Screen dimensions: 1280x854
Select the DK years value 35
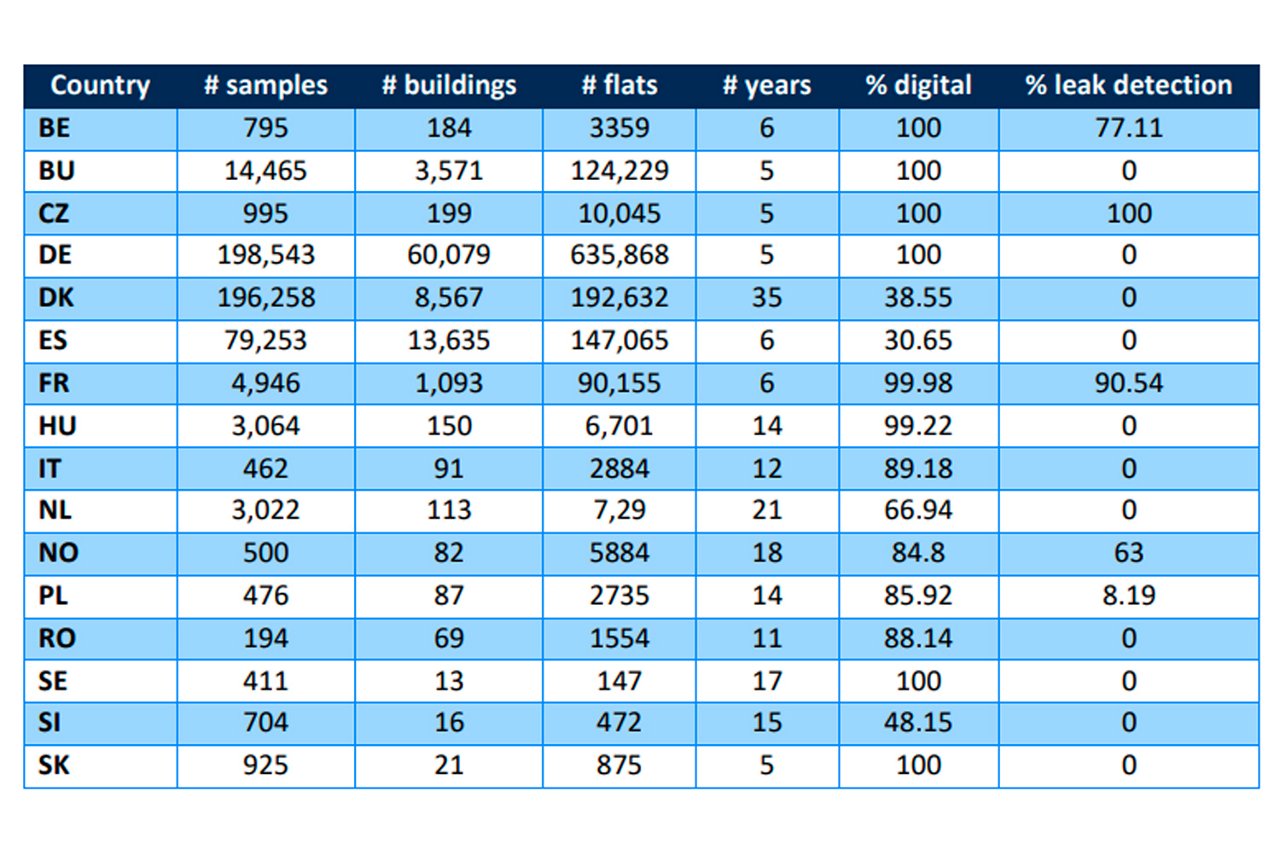pos(766,298)
